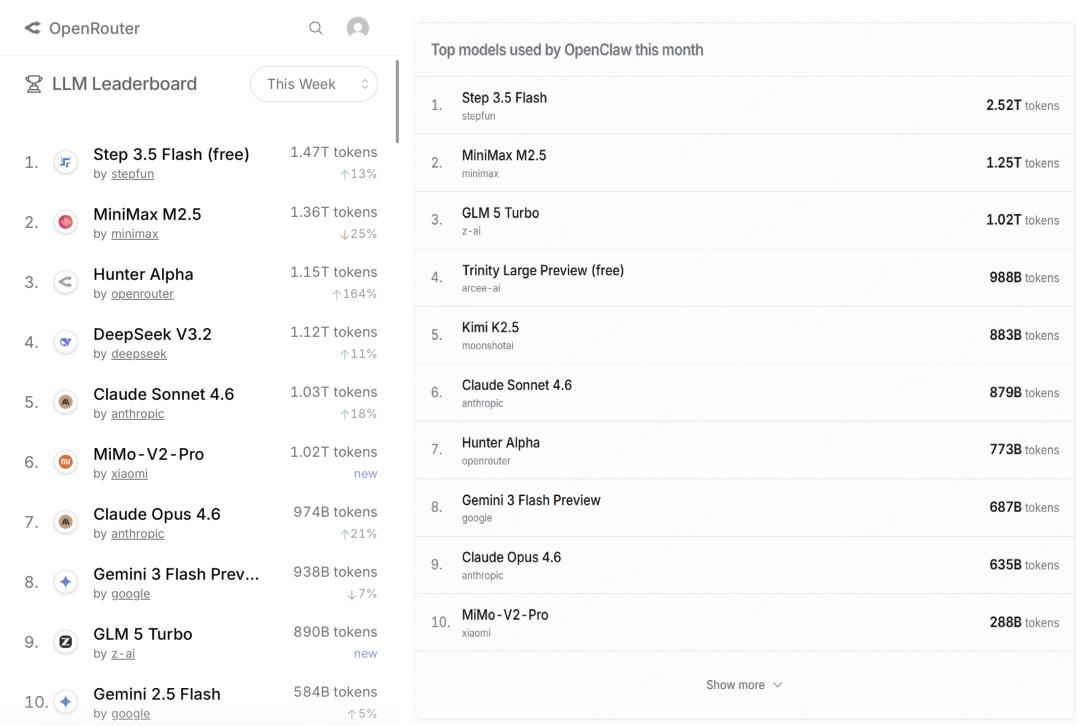1080x726 pixels.
Task: Click the LLM Leaderboard trophy icon
Action: (x=34, y=84)
